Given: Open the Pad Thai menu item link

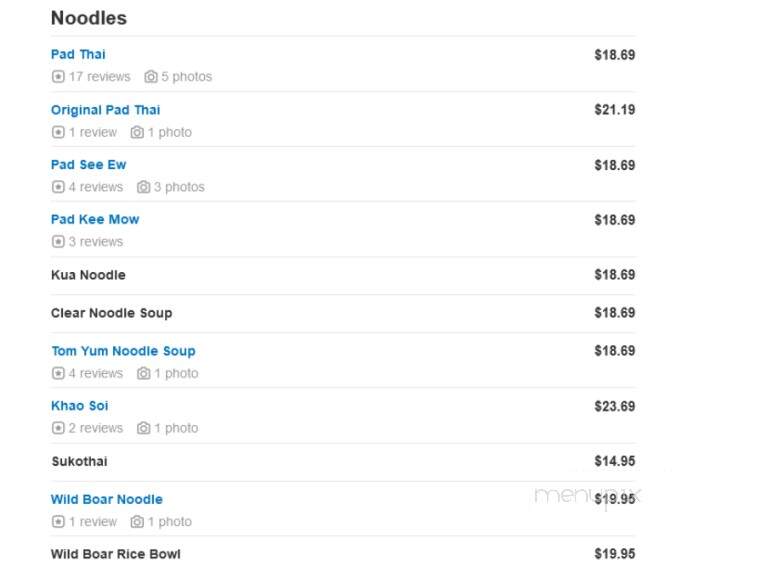Looking at the screenshot, I should click(x=78, y=54).
